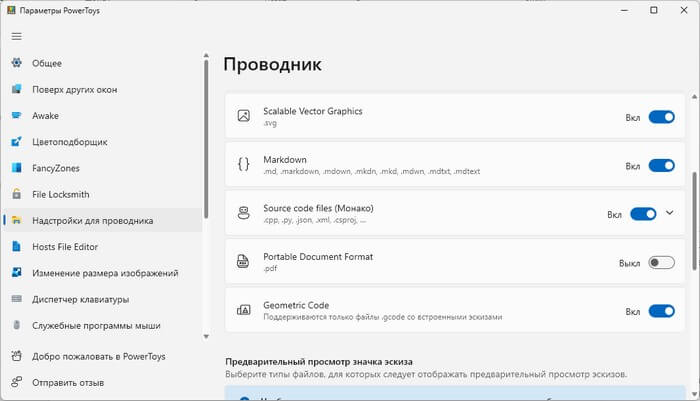Open Добро пожаловать в PowerToys
The height and width of the screenshot is (401, 700).
pyautogui.click(x=103, y=356)
